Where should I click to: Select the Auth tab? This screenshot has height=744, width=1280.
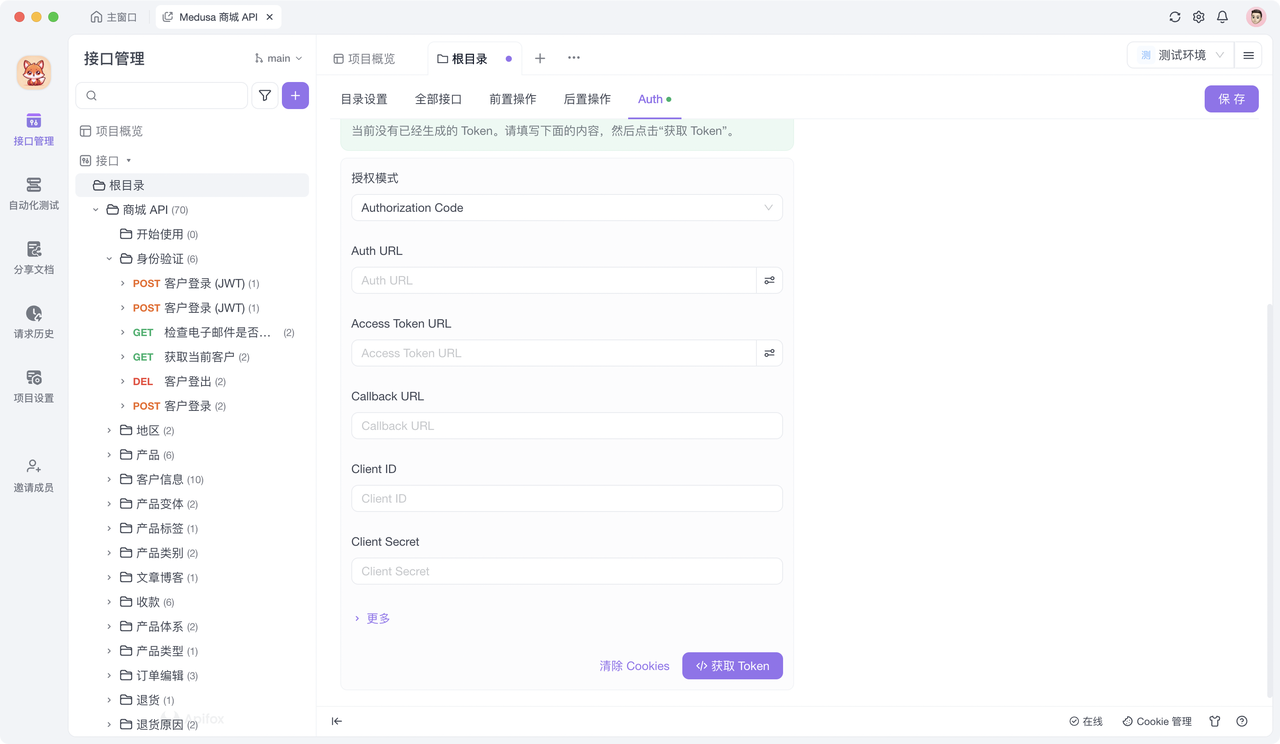654,99
